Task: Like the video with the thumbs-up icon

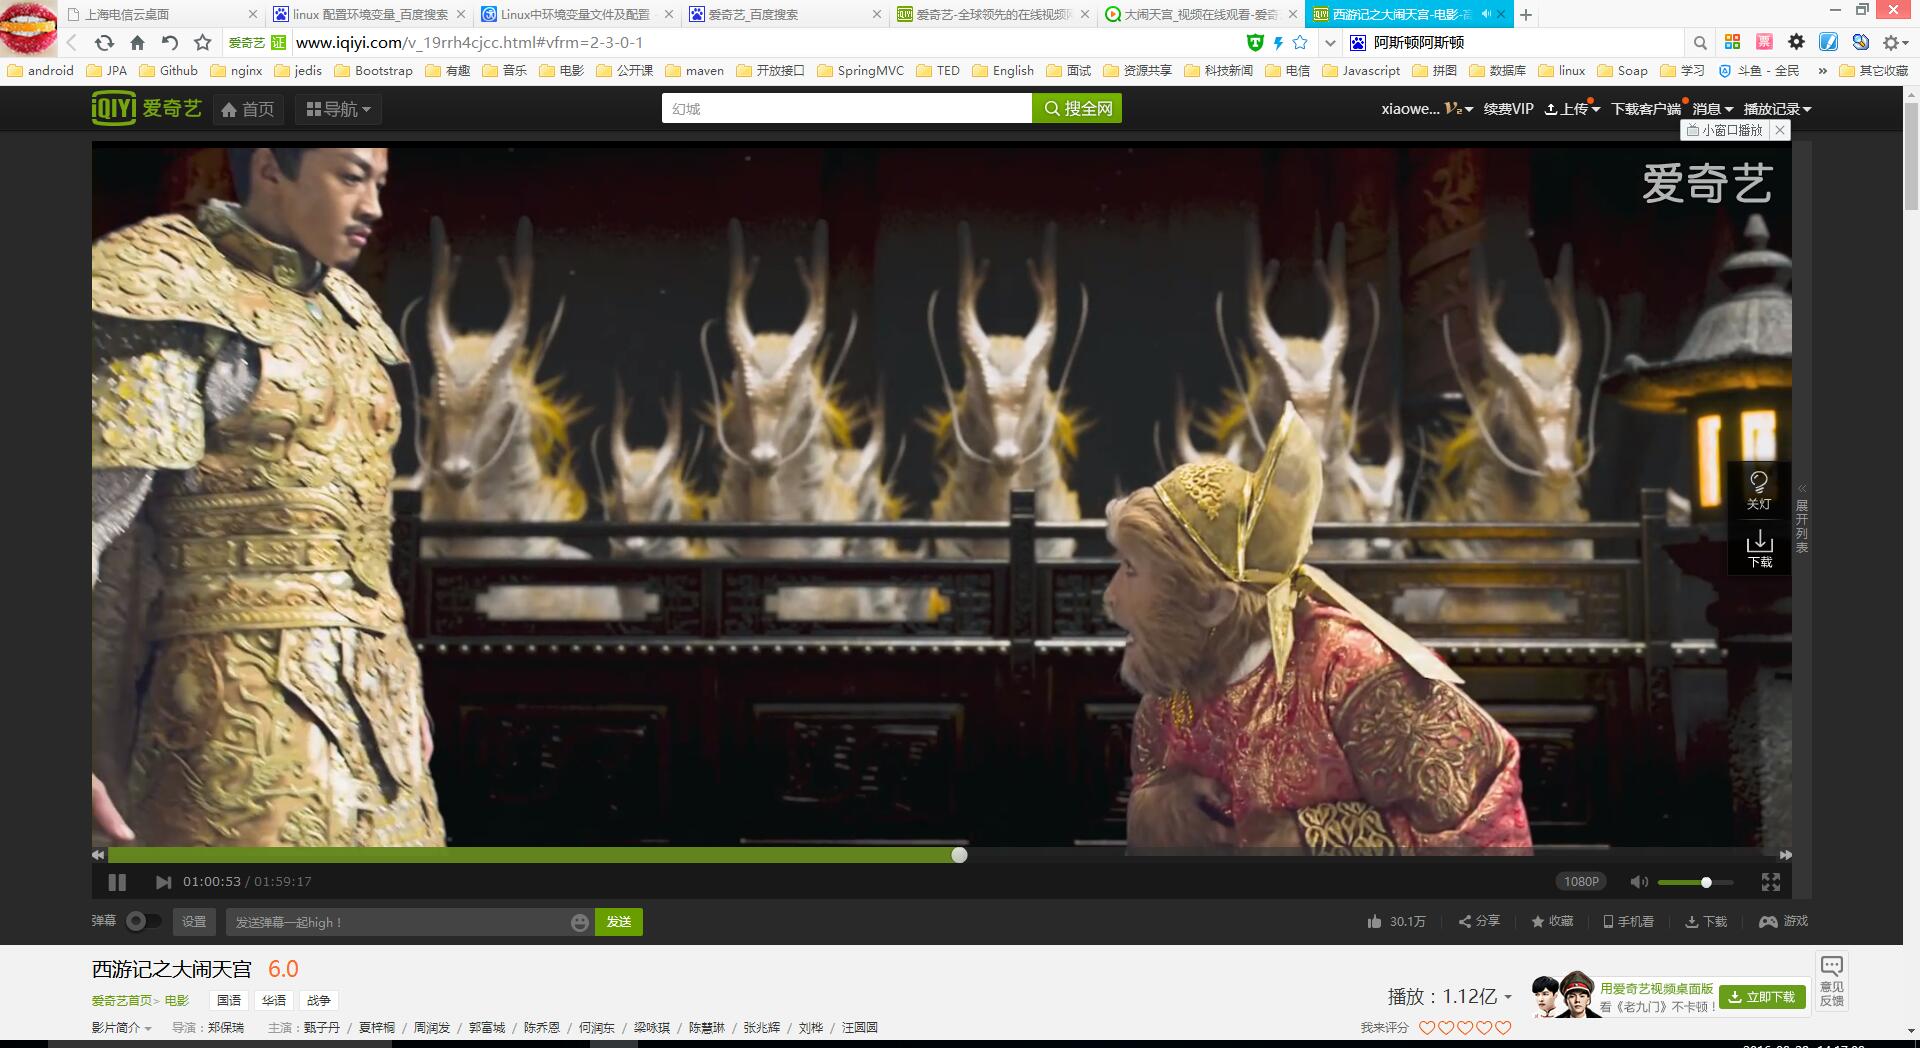Action: [1375, 921]
